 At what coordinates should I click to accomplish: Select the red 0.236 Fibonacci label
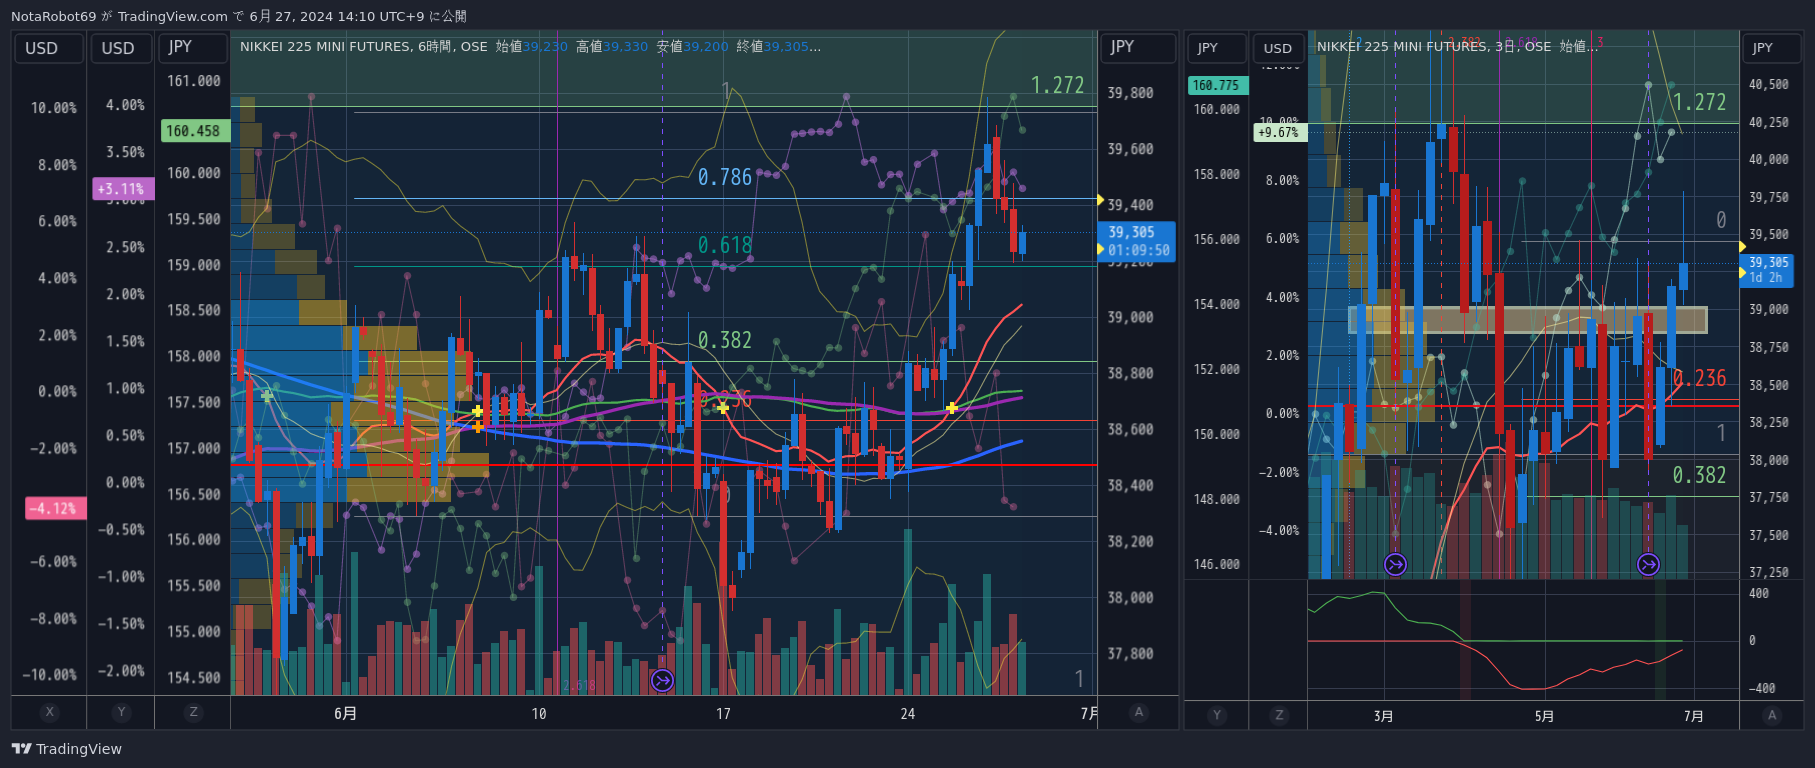pyautogui.click(x=1700, y=379)
